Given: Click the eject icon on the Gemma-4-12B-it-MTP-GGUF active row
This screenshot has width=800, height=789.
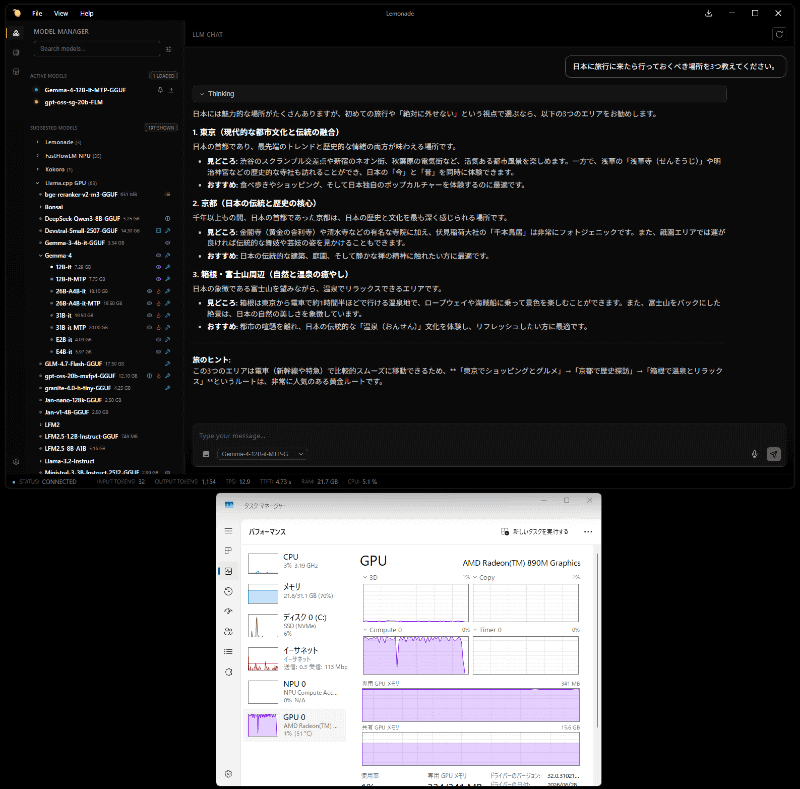Looking at the screenshot, I should point(171,90).
